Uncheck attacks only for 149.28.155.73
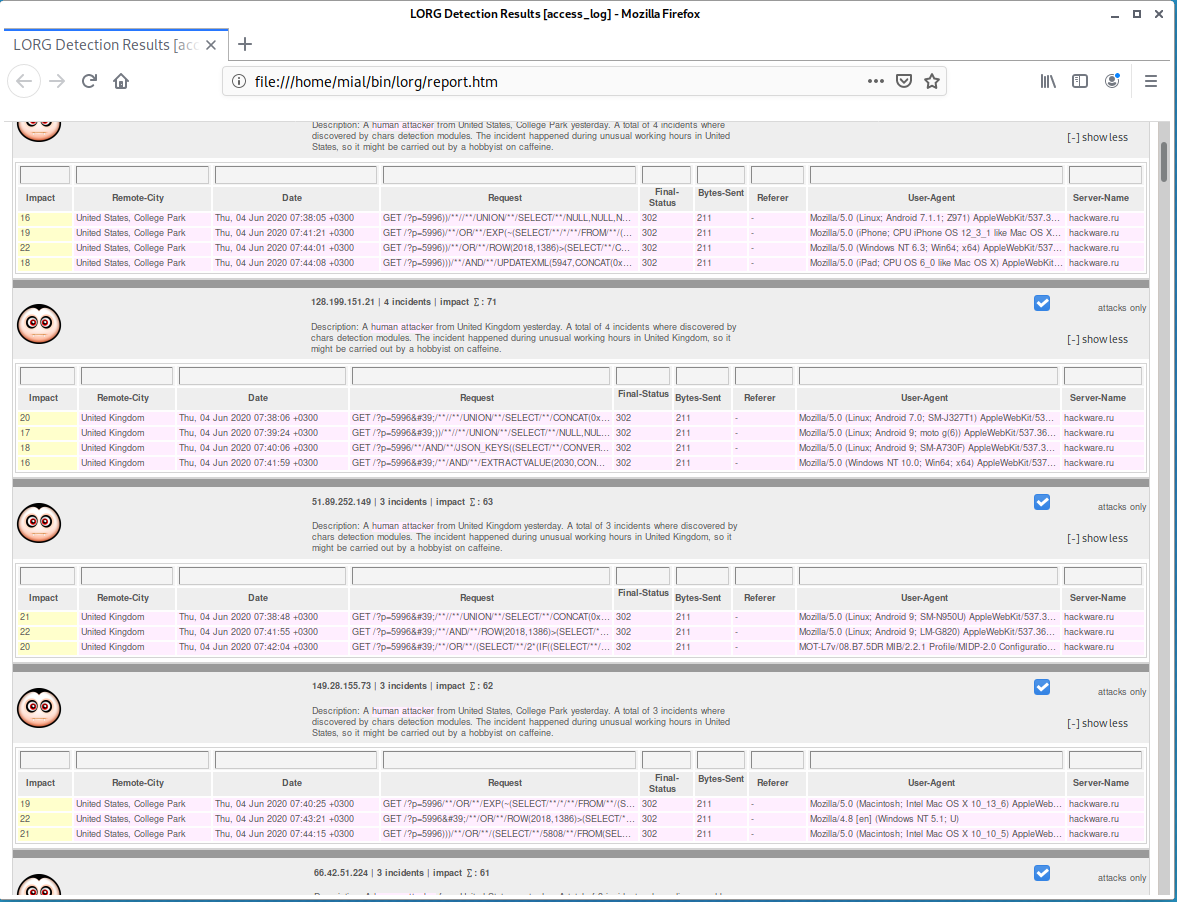Viewport: 1177px width, 902px height. tap(1042, 687)
